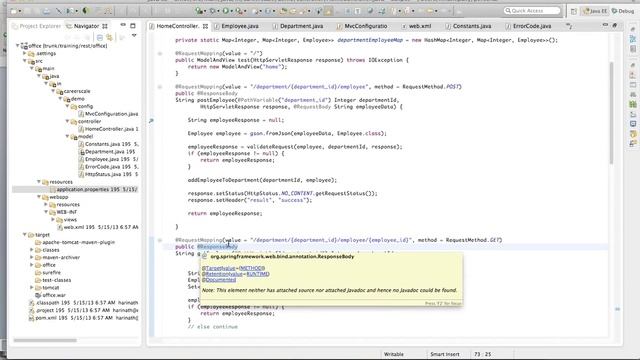Select HttpStatus.java in the tree
This screenshot has height=360, width=640.
pyautogui.click(x=108, y=174)
